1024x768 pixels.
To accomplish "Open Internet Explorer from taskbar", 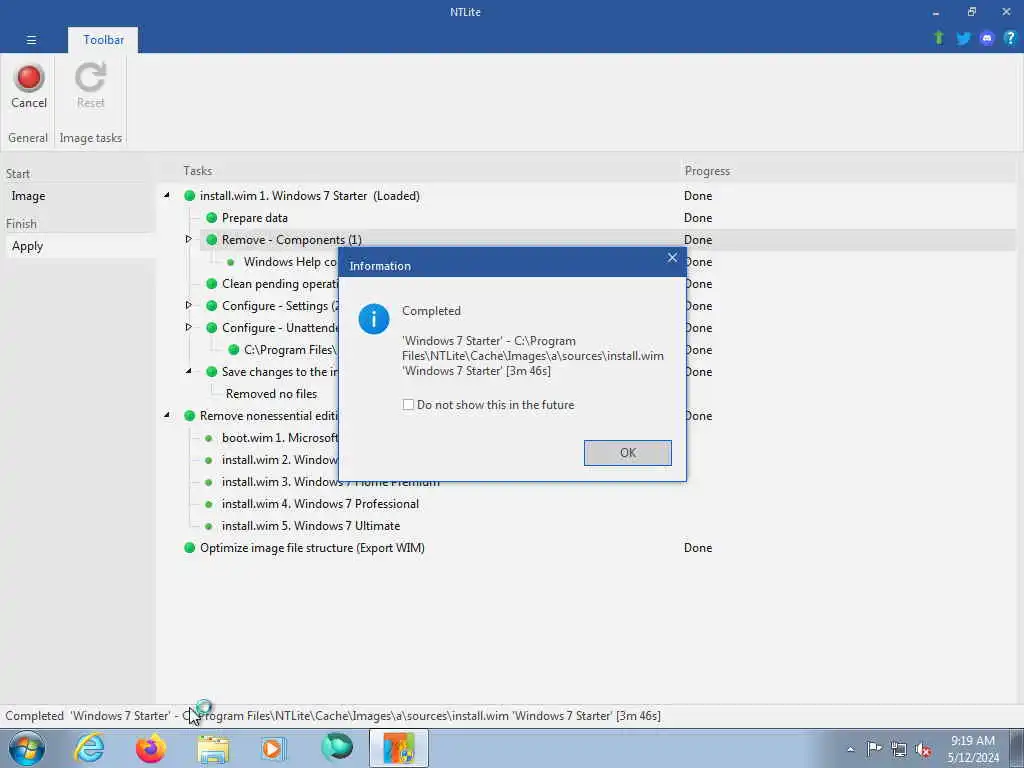I will 89,748.
